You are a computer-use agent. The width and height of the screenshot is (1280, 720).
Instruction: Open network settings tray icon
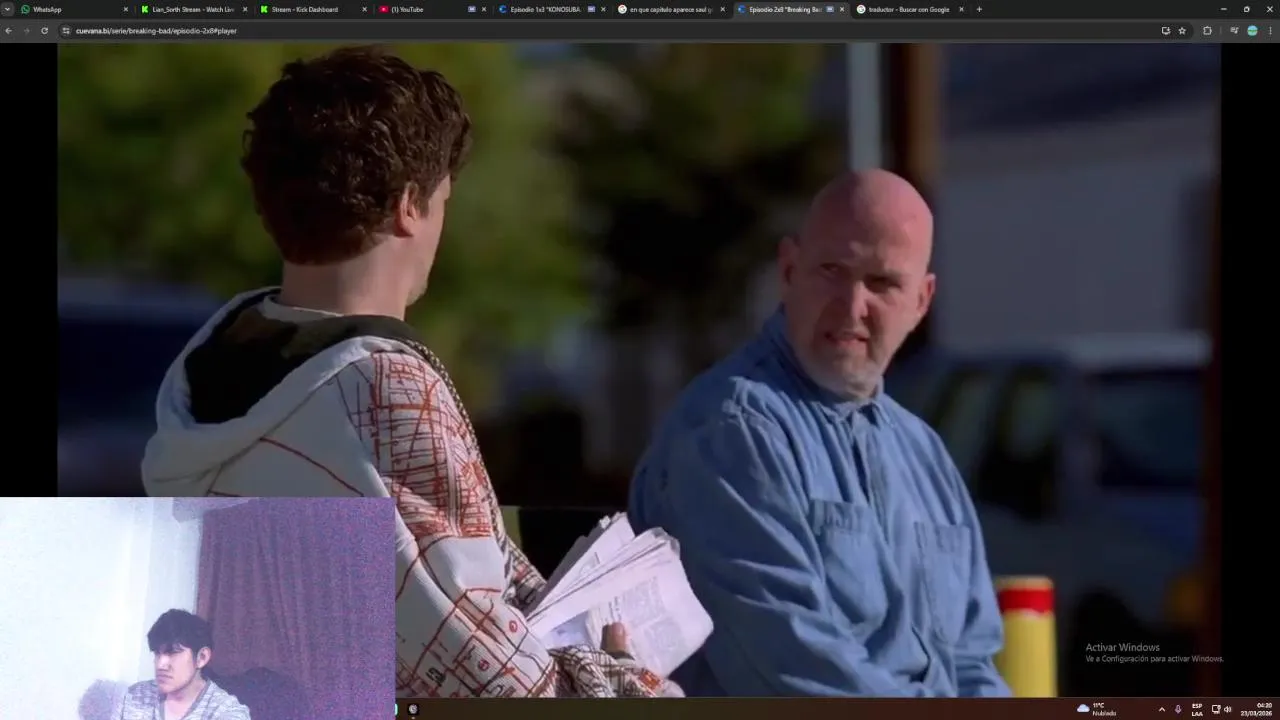pos(1216,709)
